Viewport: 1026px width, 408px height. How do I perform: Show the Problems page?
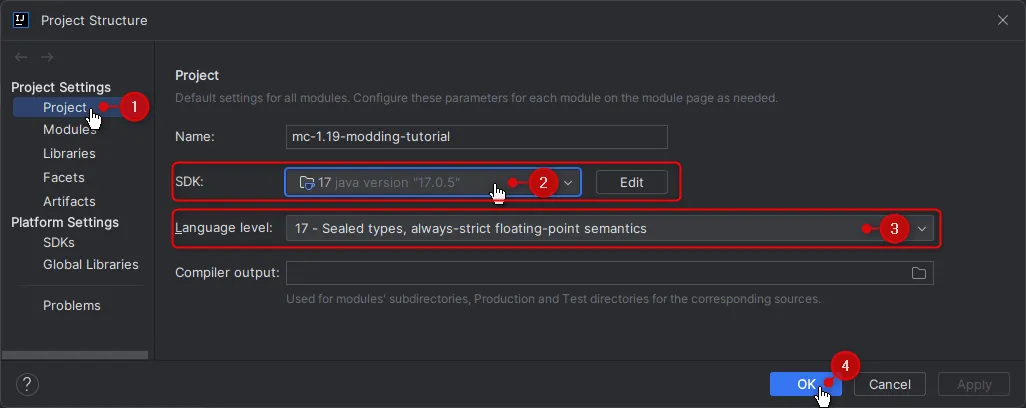(72, 305)
